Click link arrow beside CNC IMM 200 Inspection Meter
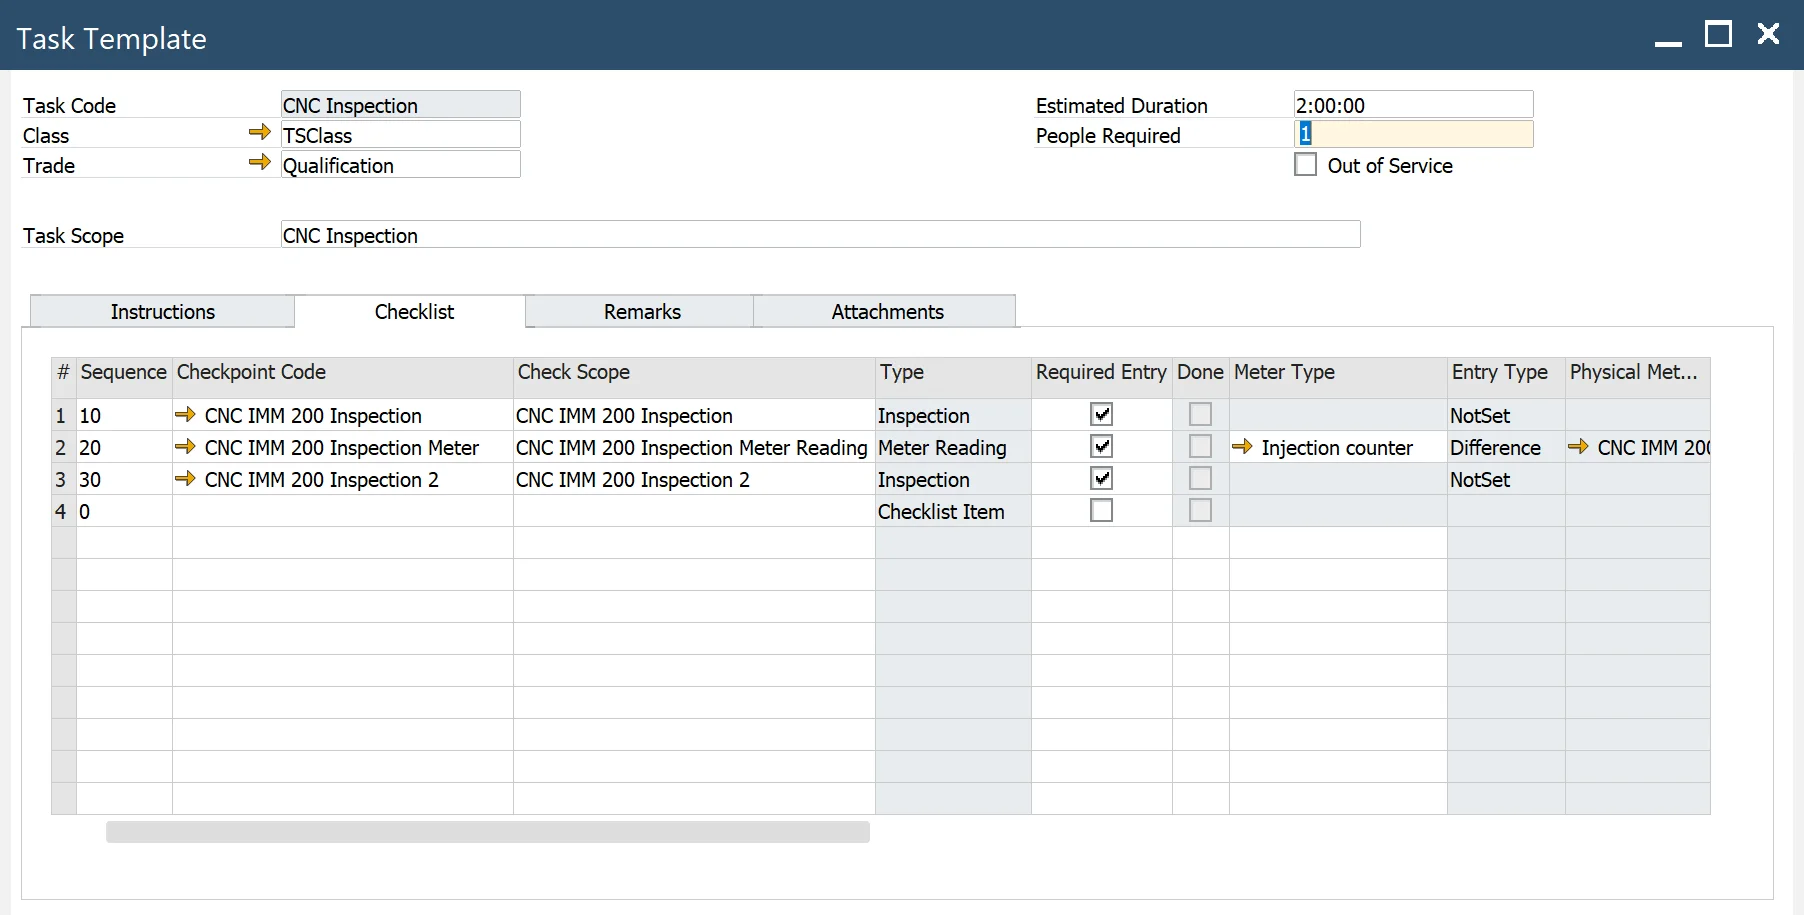Screen dimensions: 1804x915 tap(185, 447)
